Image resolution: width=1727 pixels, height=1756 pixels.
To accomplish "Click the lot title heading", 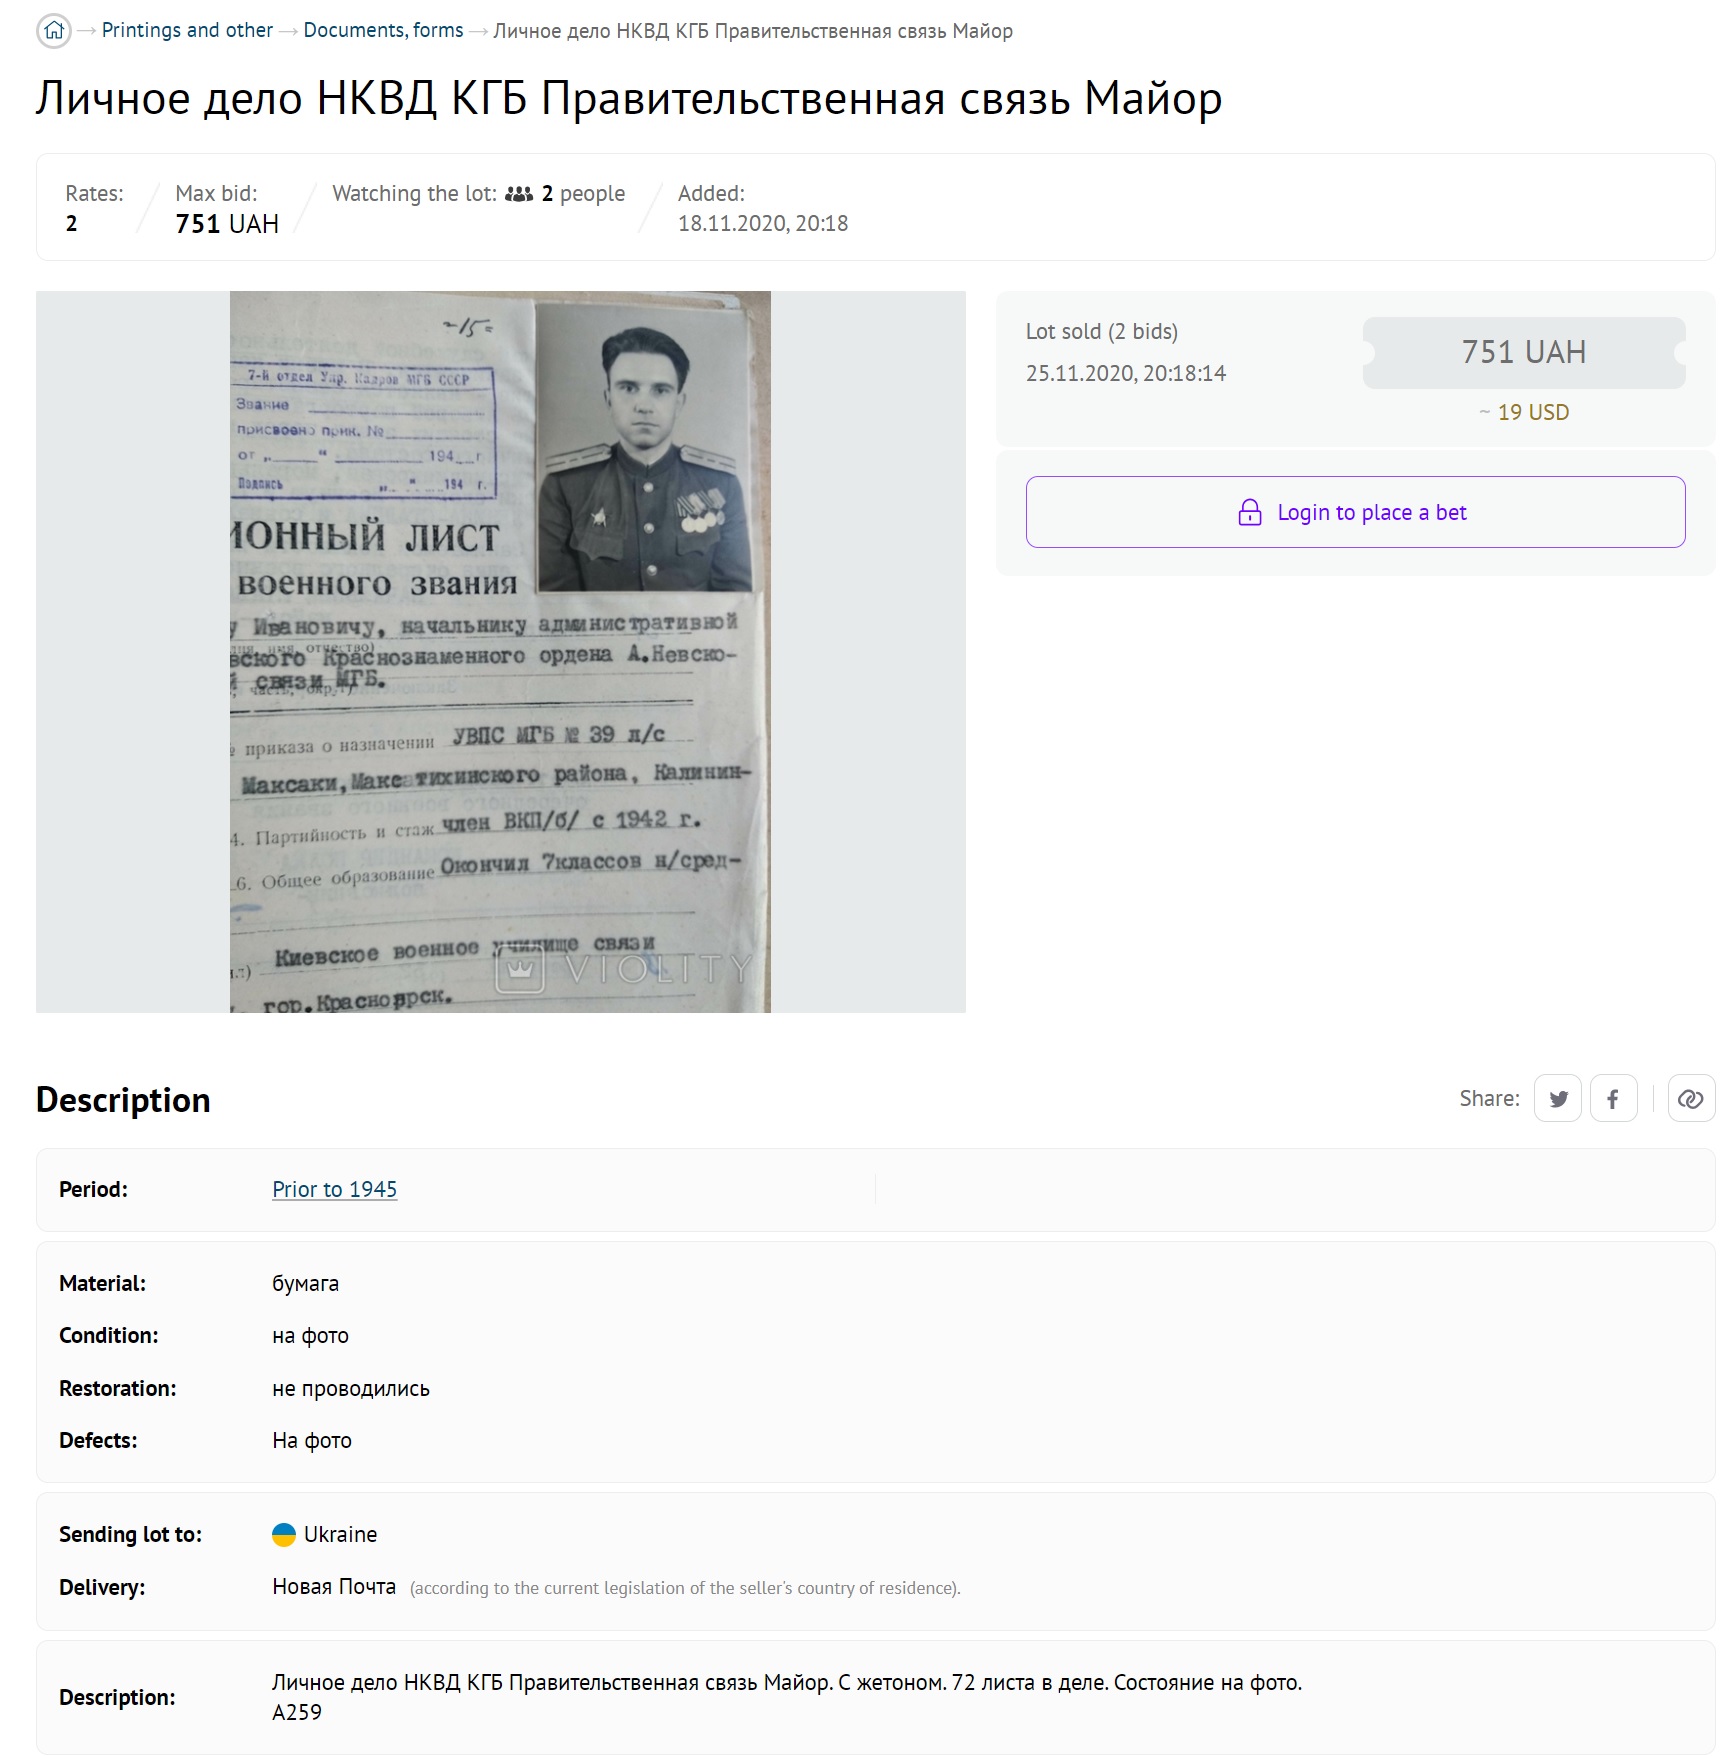I will [629, 98].
